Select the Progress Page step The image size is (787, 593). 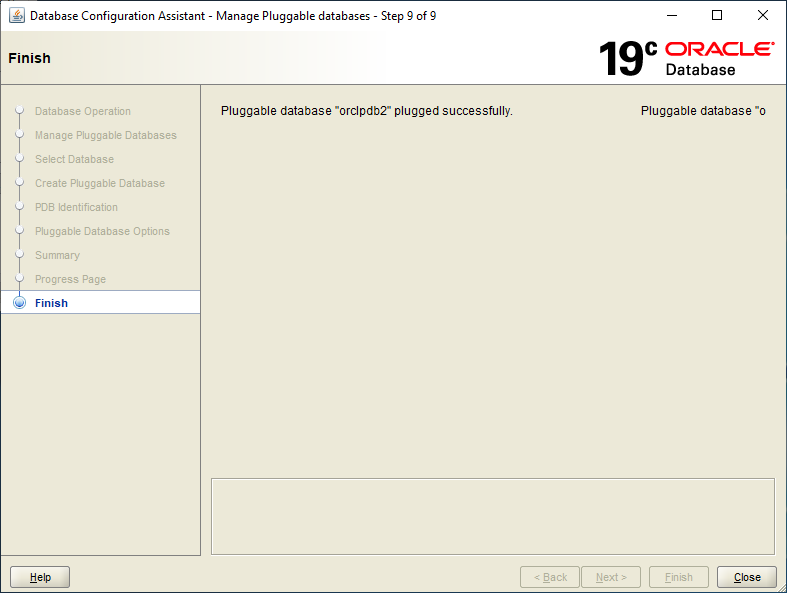(x=70, y=279)
